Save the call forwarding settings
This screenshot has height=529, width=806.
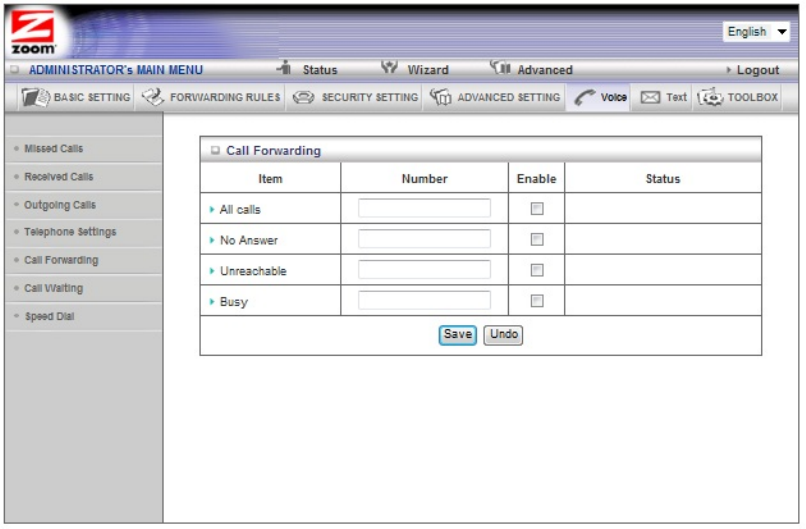457,335
